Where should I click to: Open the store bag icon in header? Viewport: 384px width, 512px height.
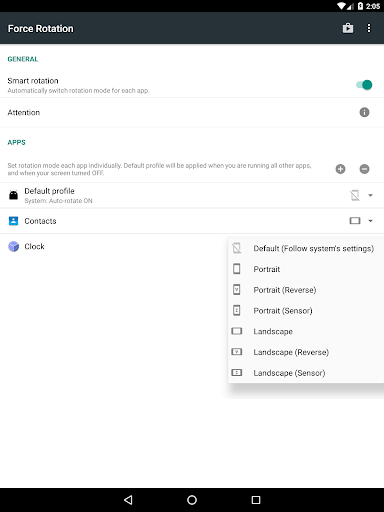coord(348,28)
